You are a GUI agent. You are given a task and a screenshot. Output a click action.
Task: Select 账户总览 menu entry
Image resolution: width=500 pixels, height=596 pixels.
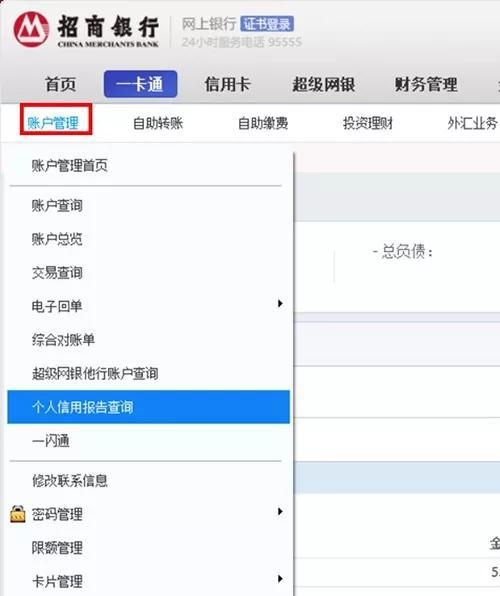57,239
